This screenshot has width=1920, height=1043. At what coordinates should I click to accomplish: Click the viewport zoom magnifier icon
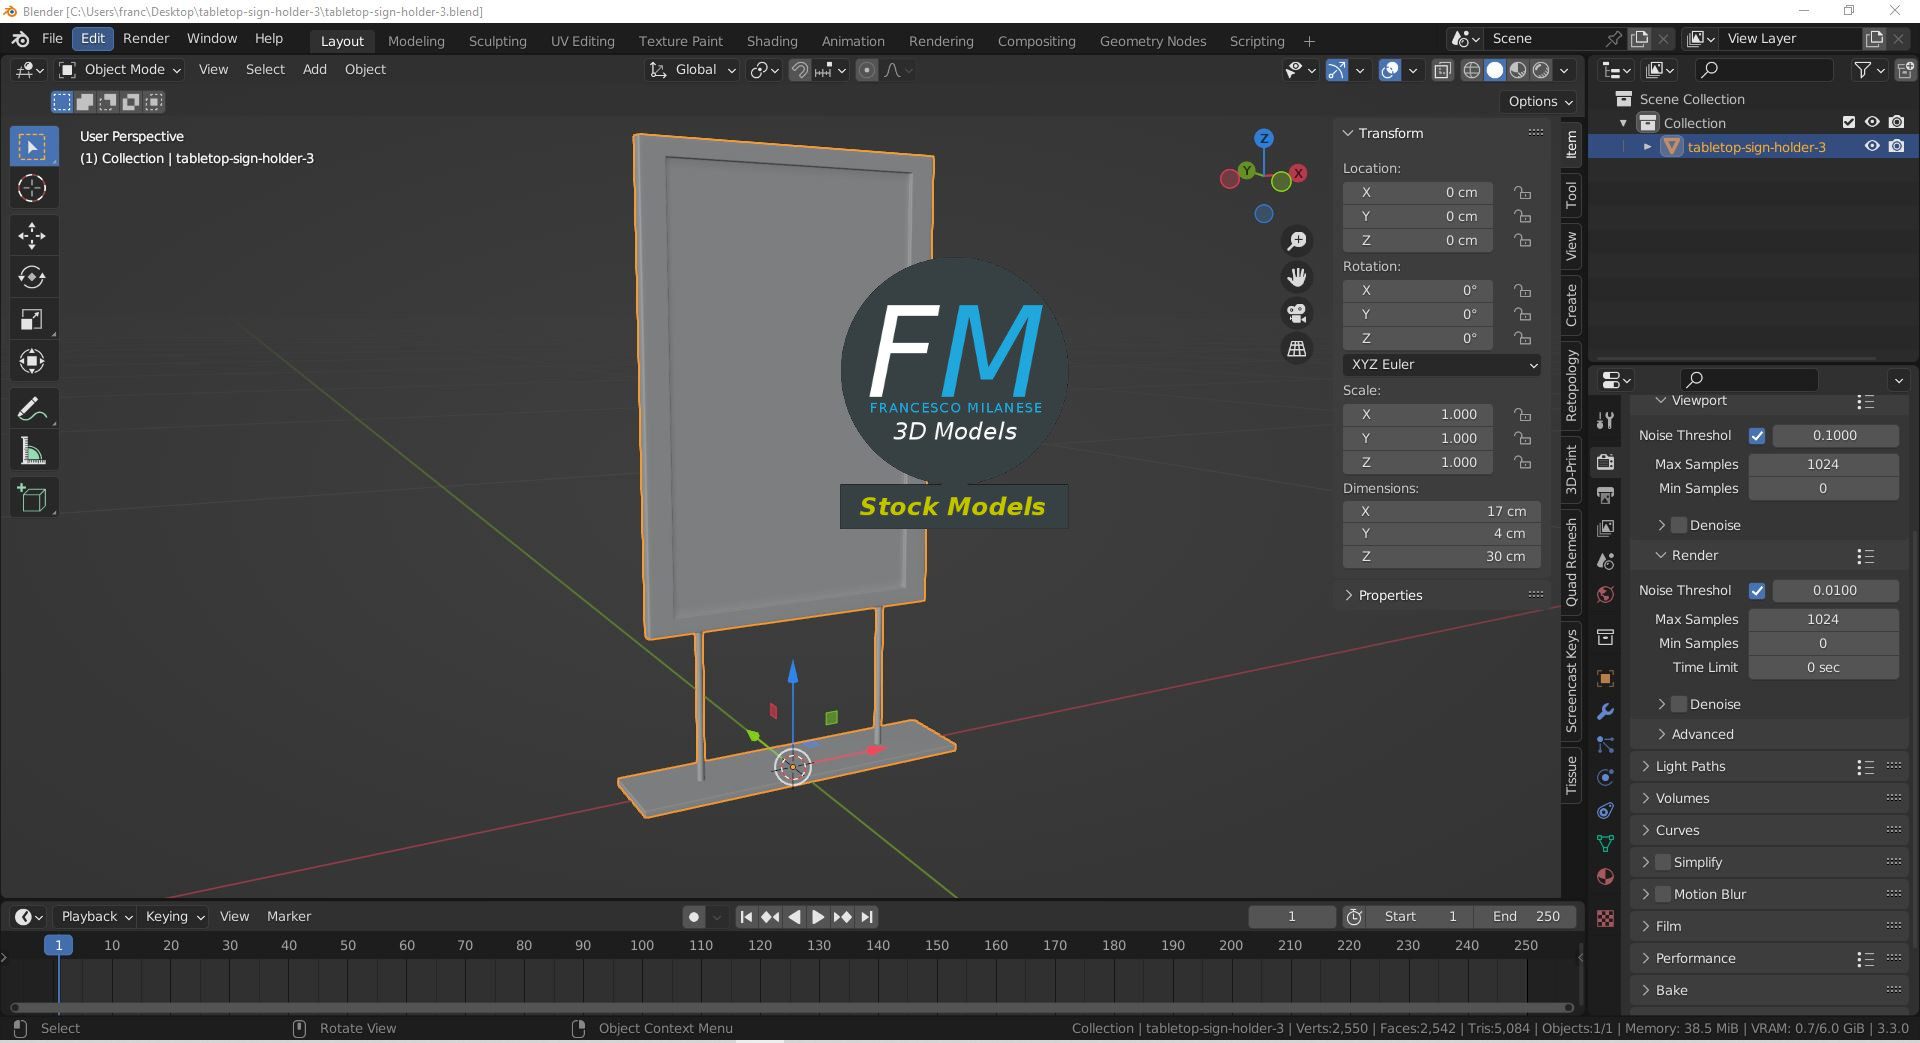click(1297, 241)
